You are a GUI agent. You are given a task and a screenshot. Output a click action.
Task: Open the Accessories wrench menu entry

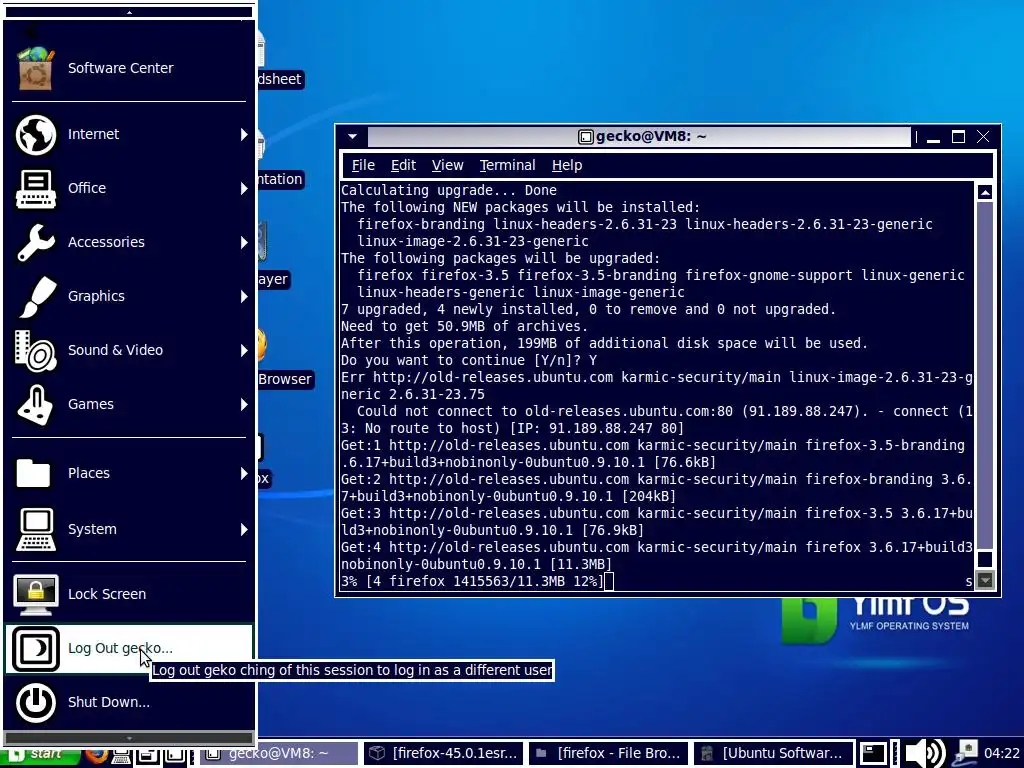tap(129, 242)
